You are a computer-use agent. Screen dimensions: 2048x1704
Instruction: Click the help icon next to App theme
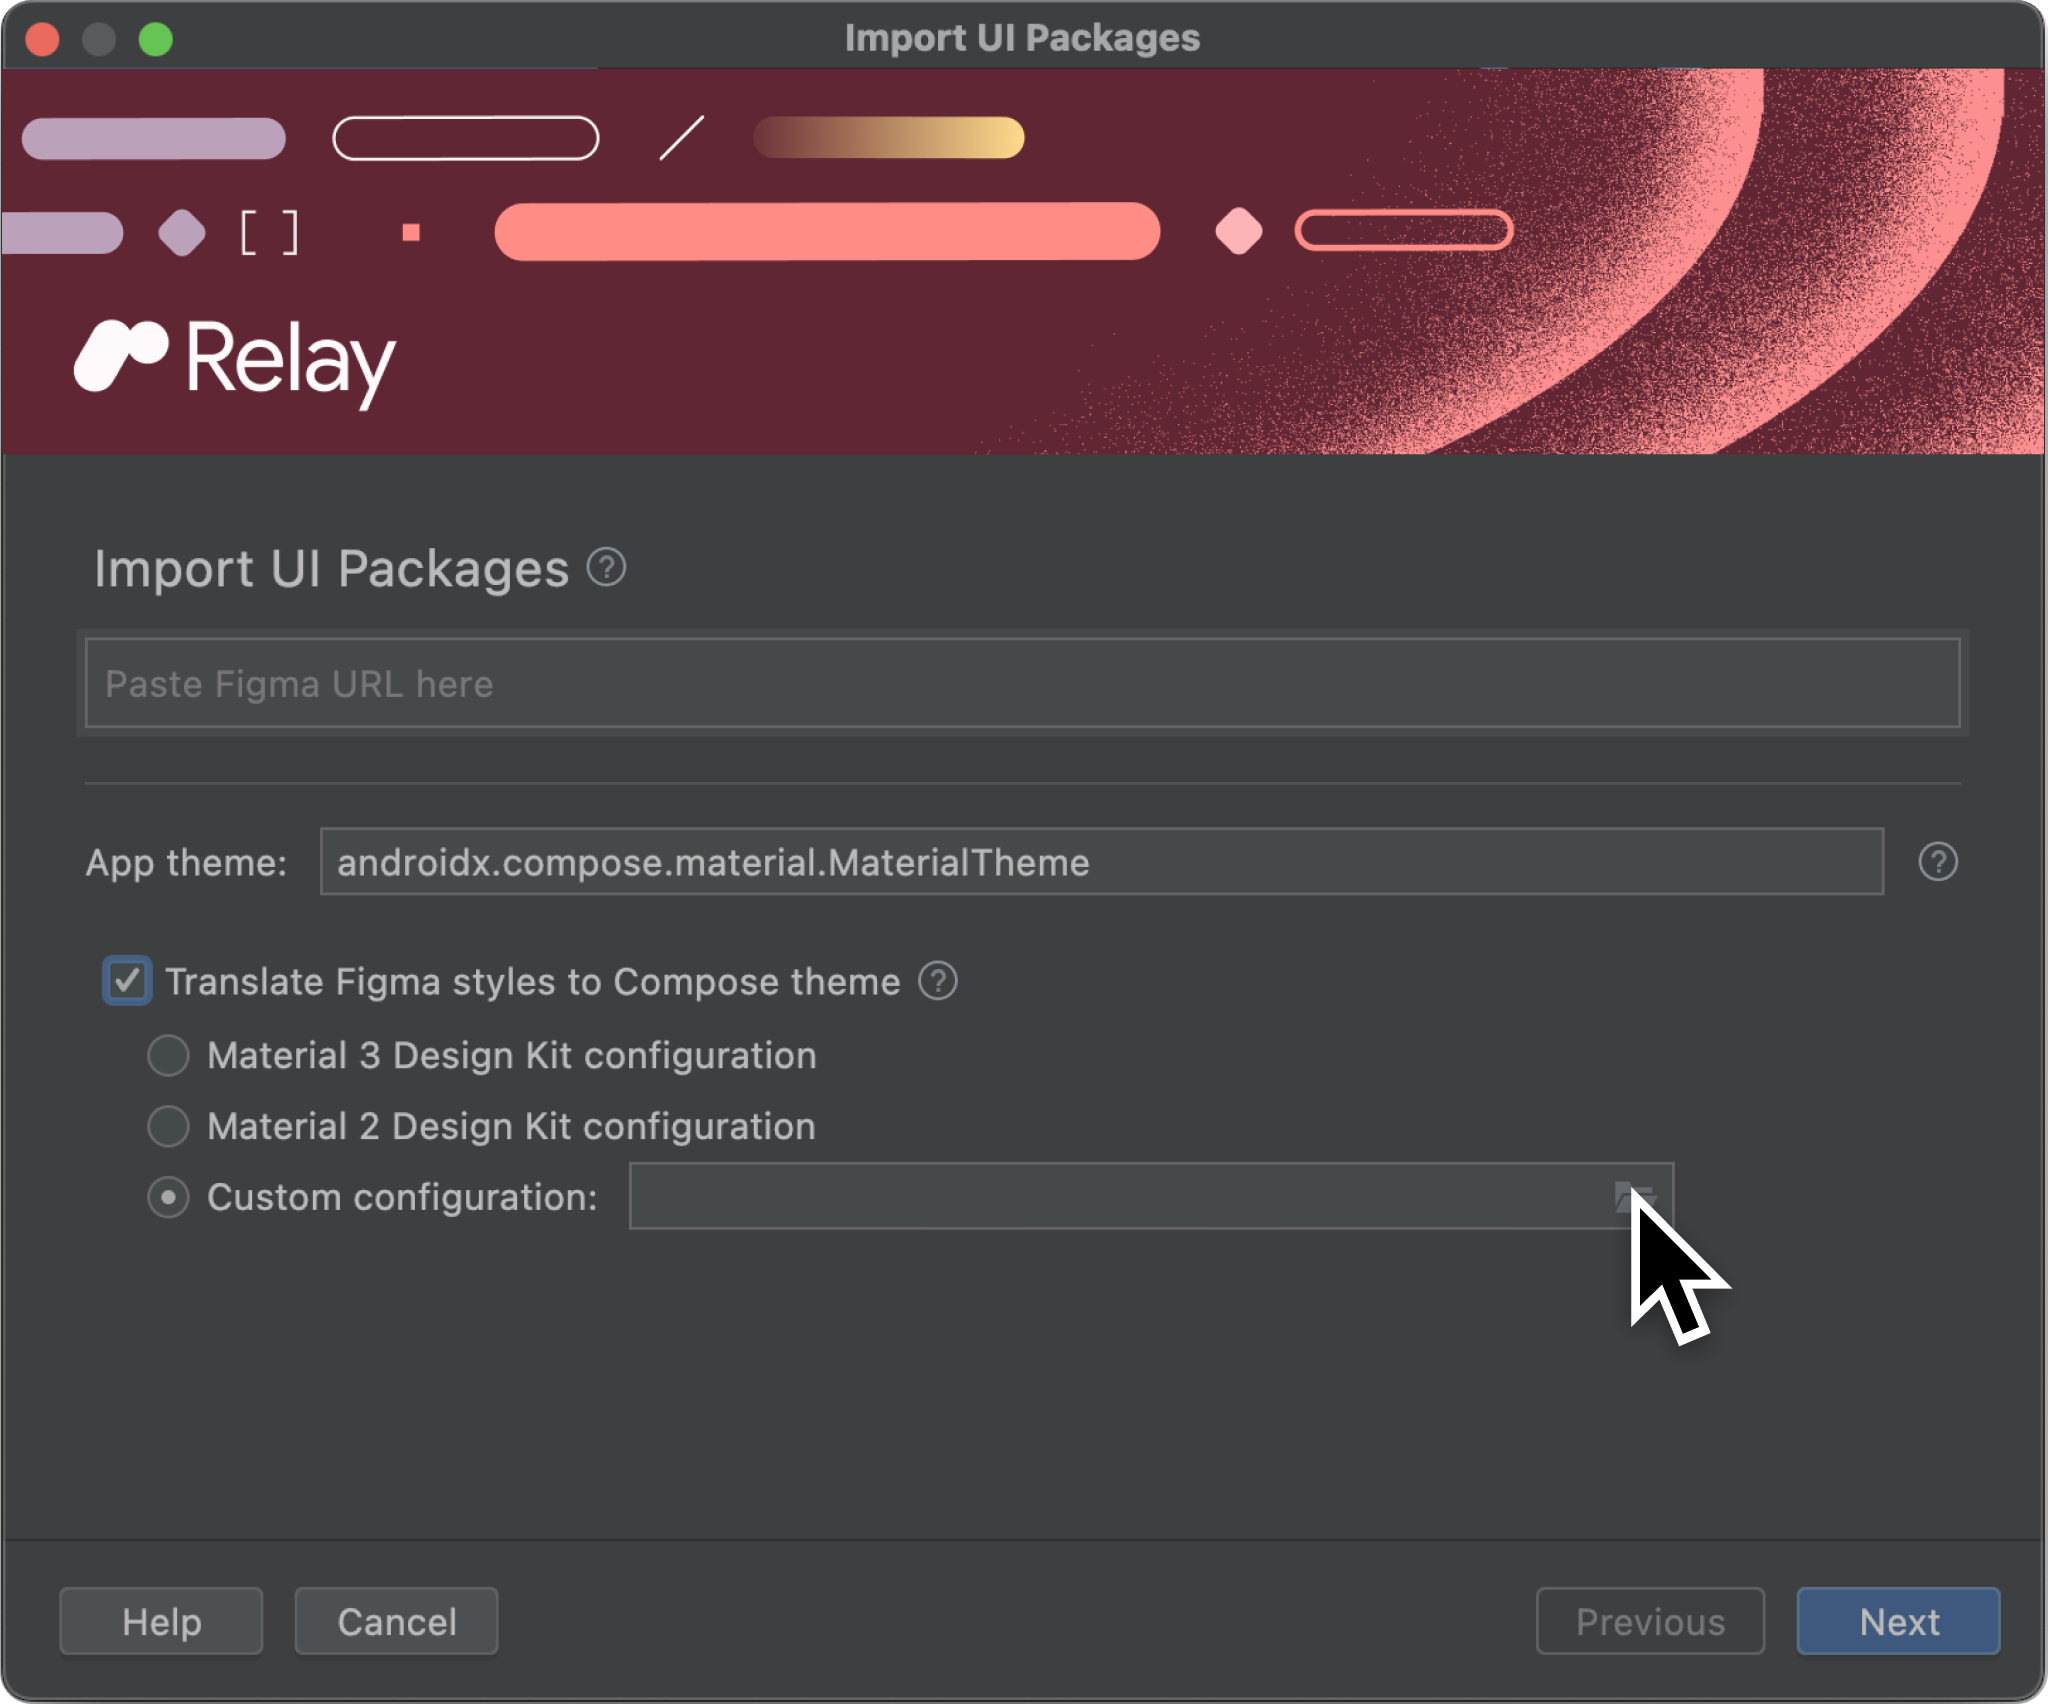click(x=1939, y=862)
